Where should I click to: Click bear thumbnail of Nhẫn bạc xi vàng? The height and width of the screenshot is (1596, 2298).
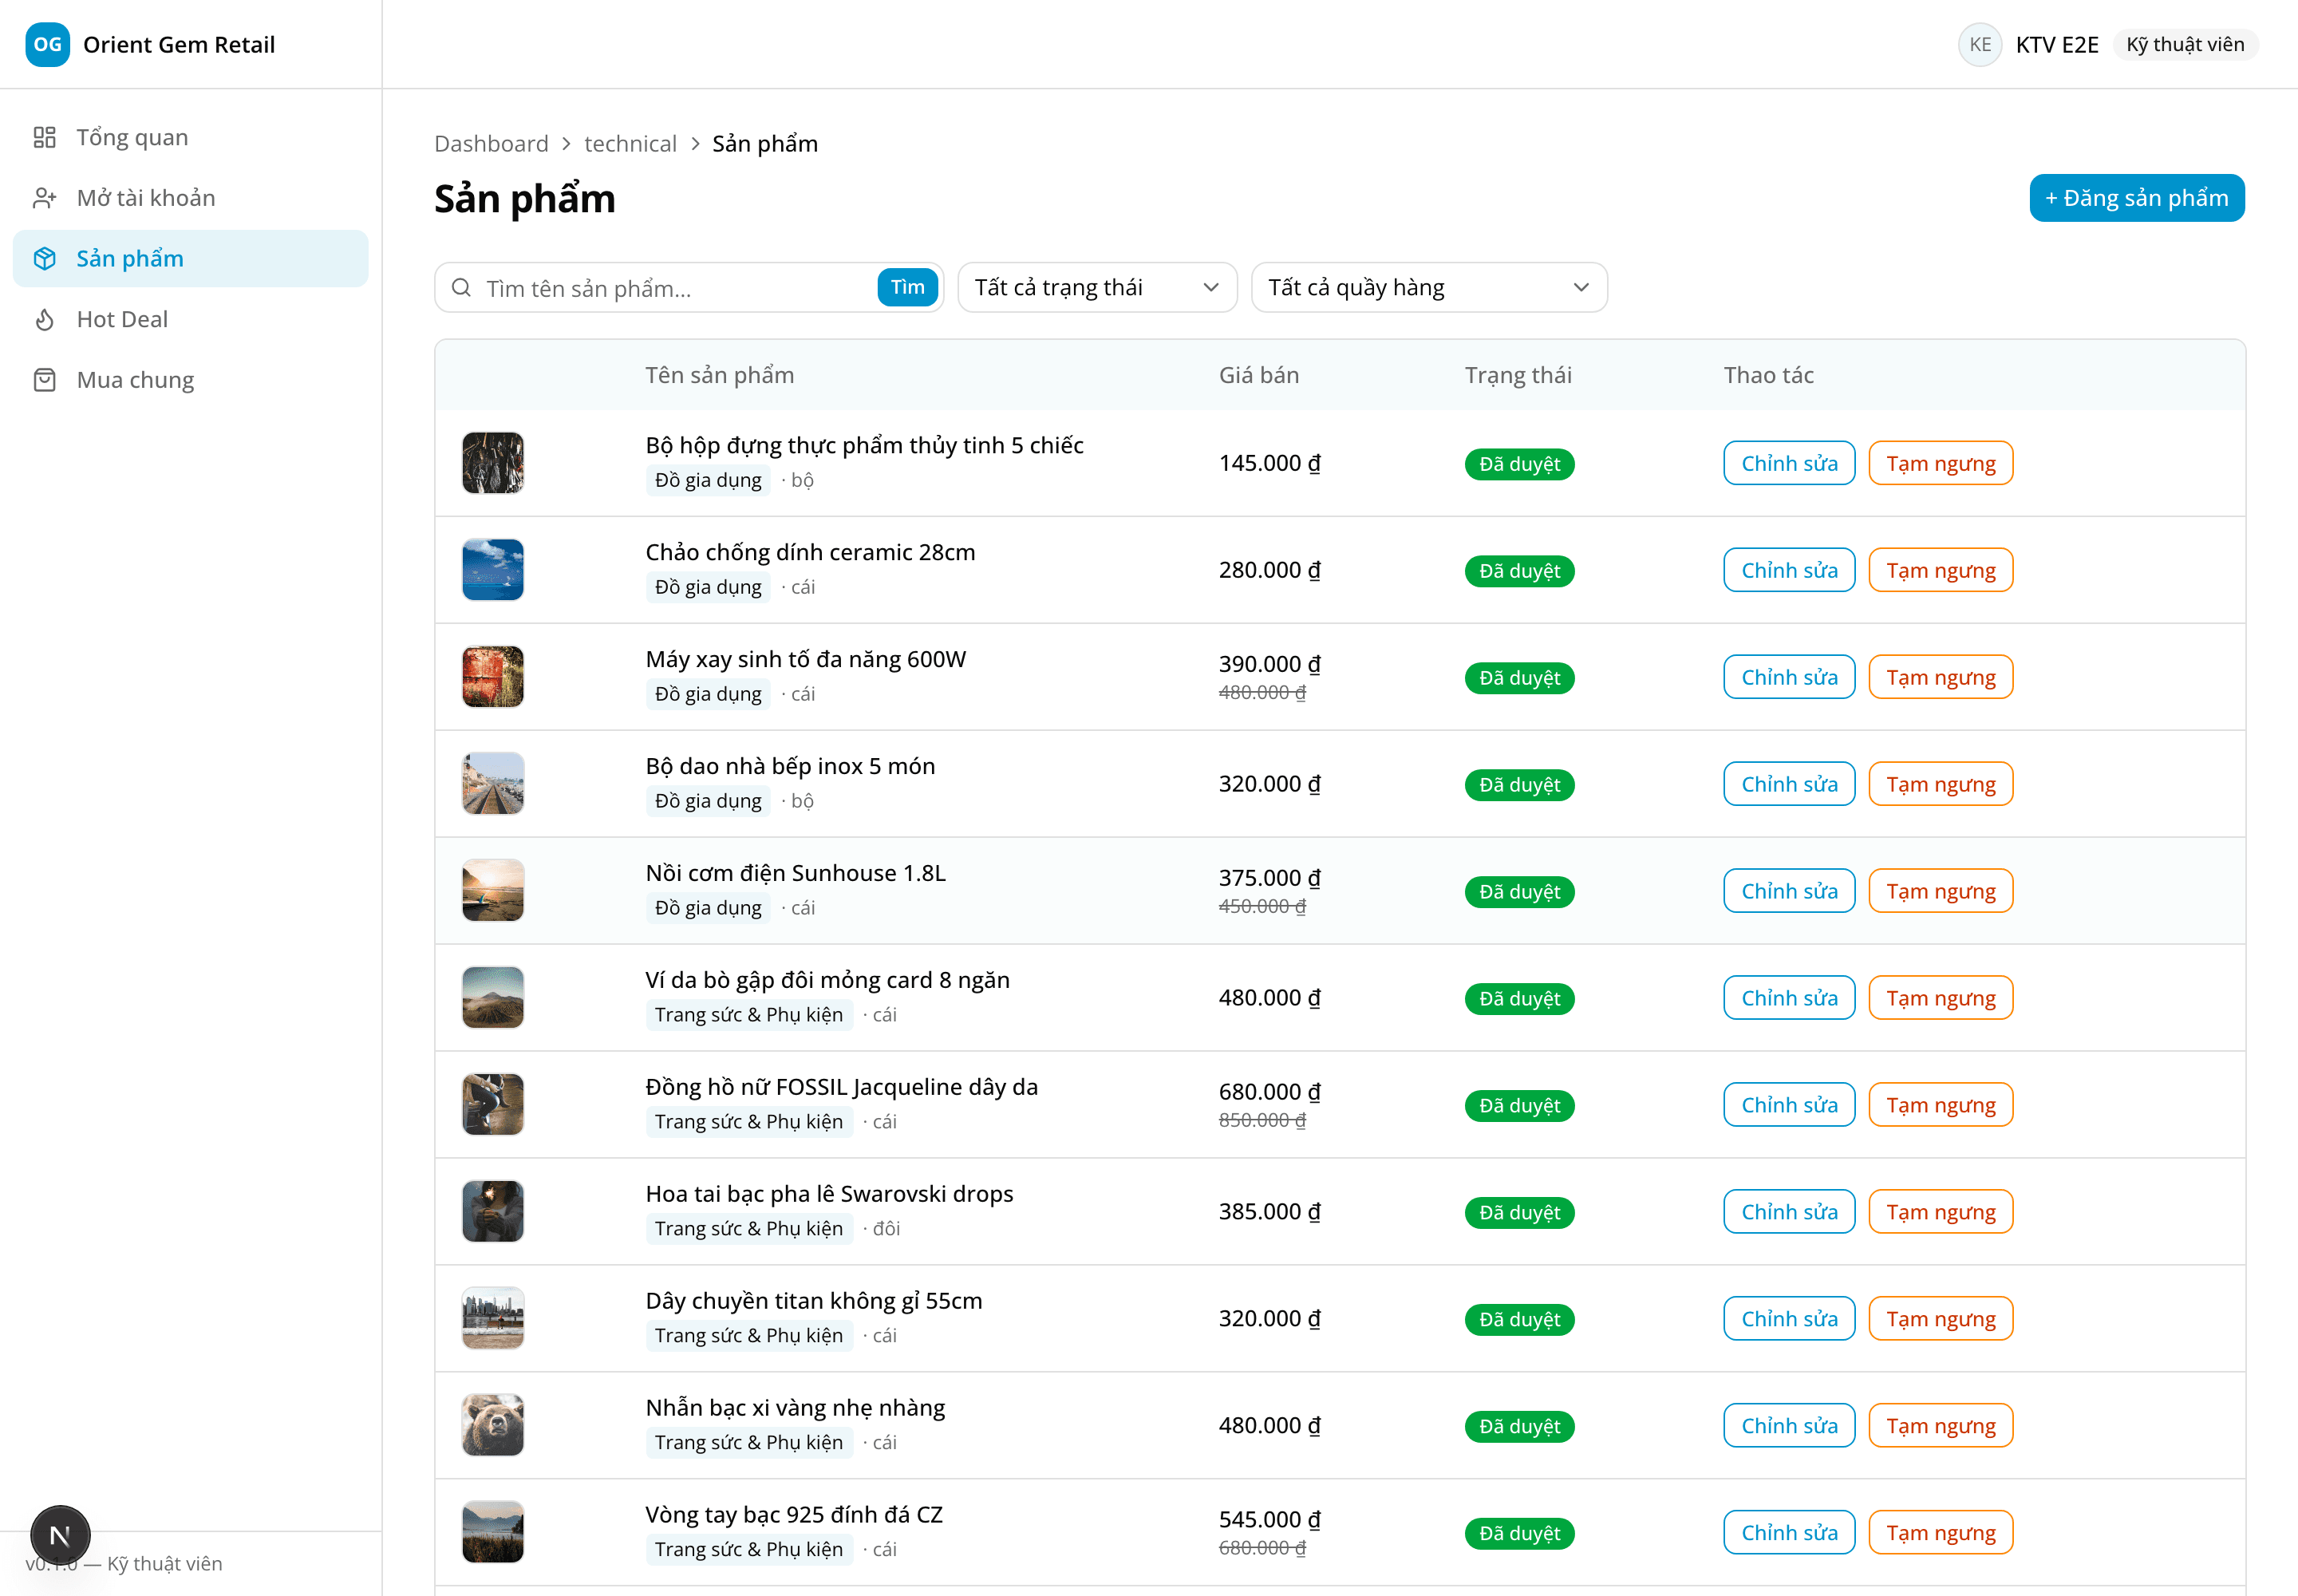pos(492,1426)
